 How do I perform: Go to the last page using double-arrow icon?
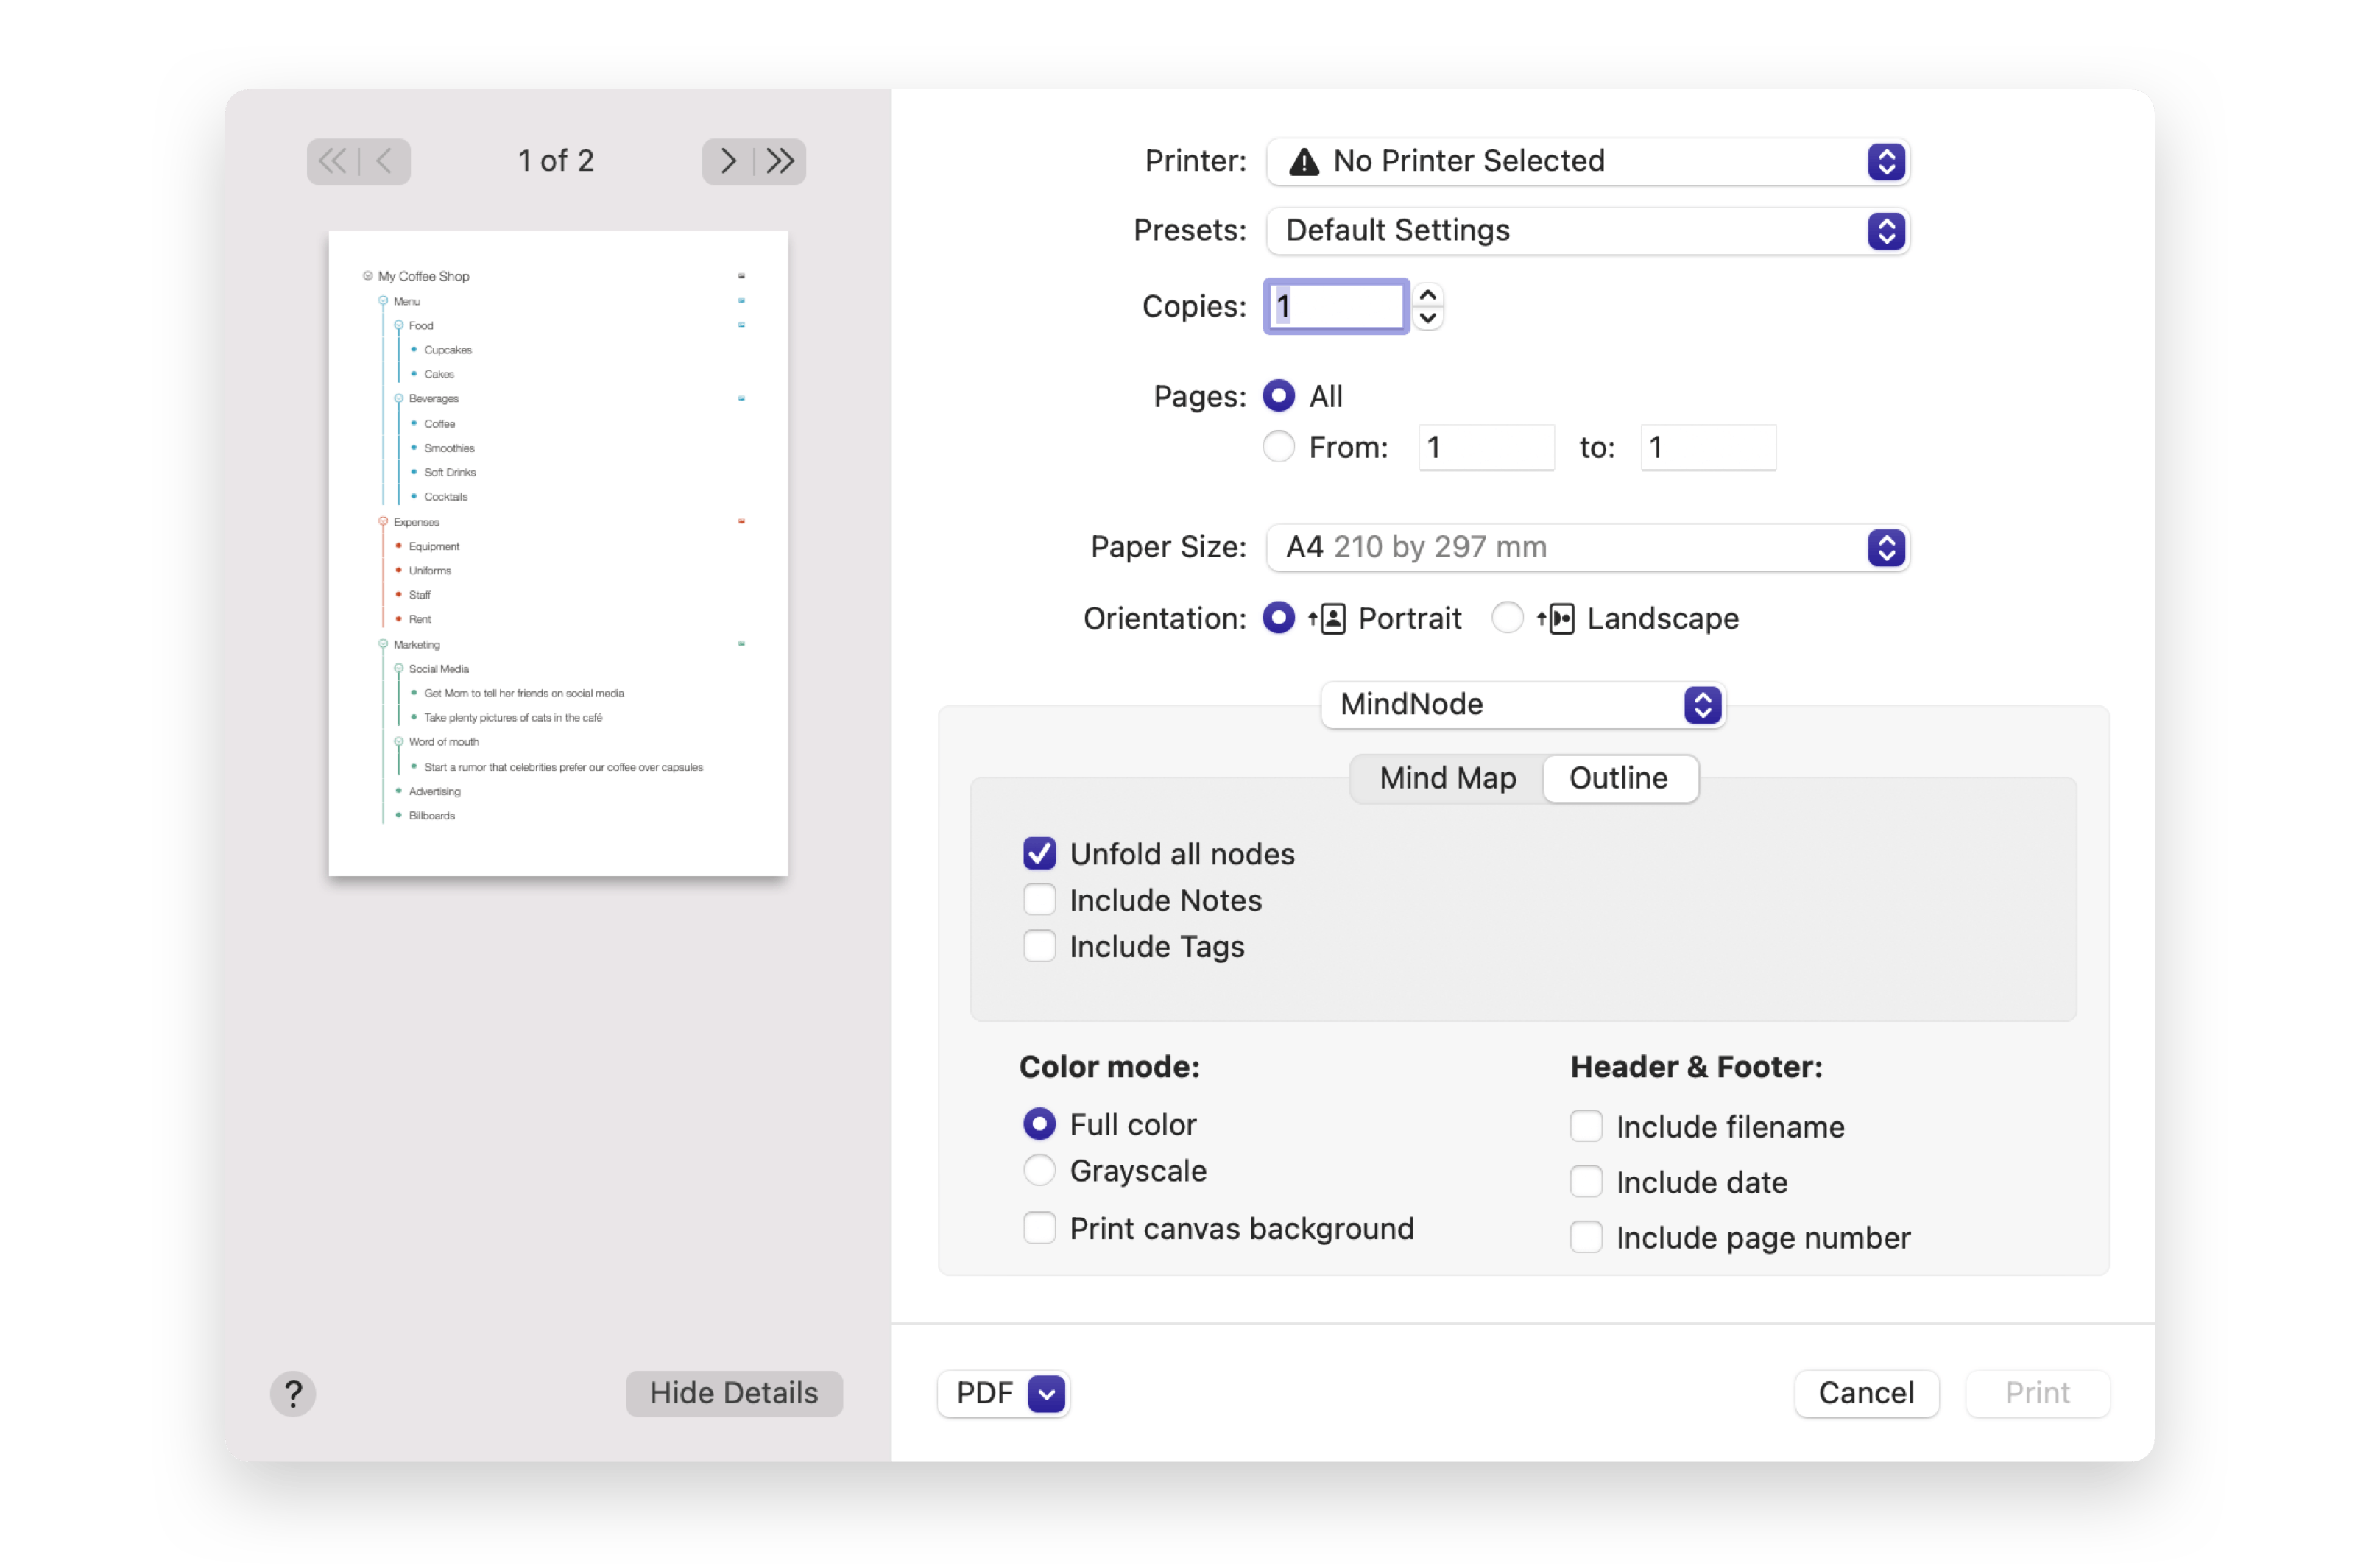tap(780, 161)
